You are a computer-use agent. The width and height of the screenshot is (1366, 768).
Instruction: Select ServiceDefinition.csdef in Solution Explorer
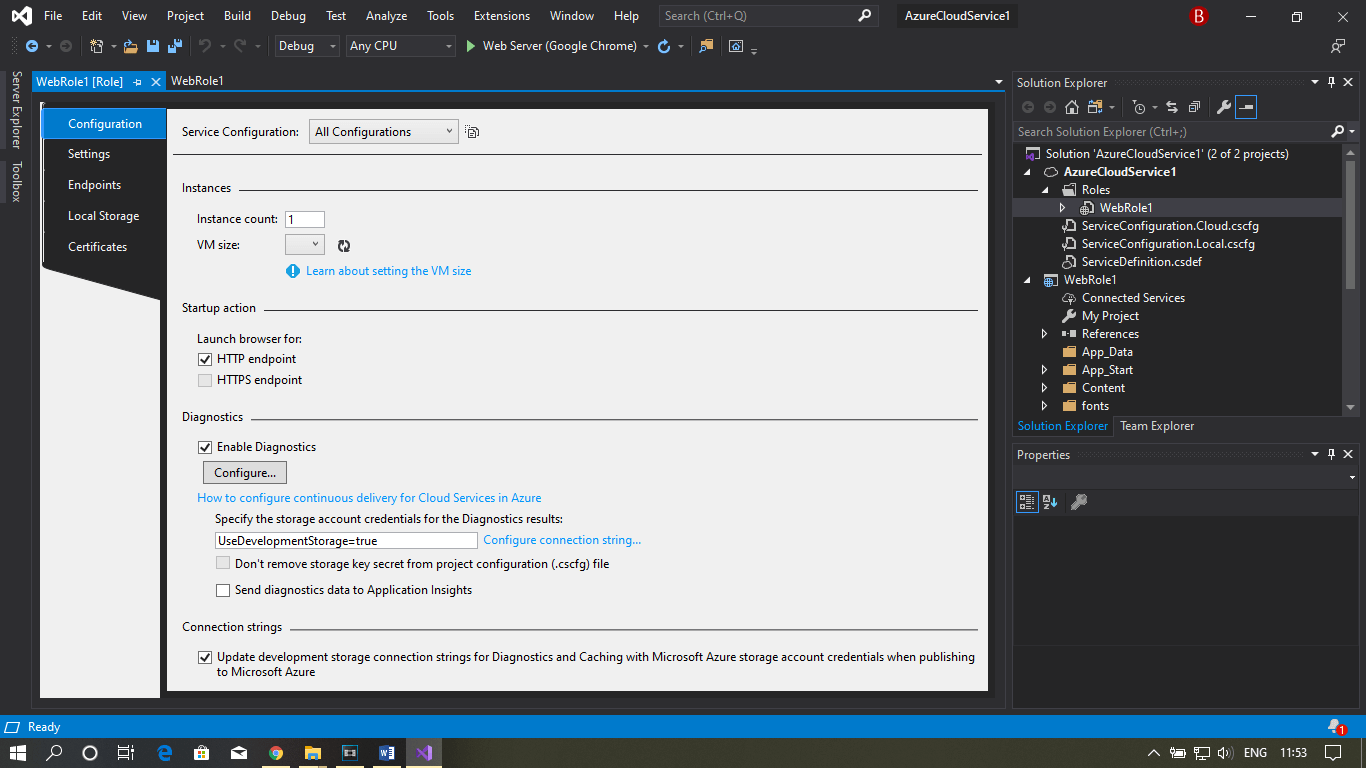point(1141,262)
